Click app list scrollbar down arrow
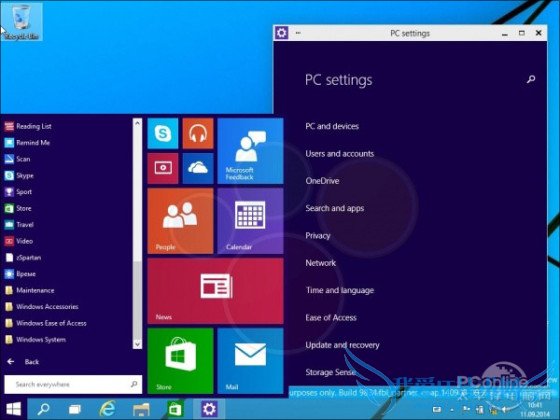 [x=137, y=344]
